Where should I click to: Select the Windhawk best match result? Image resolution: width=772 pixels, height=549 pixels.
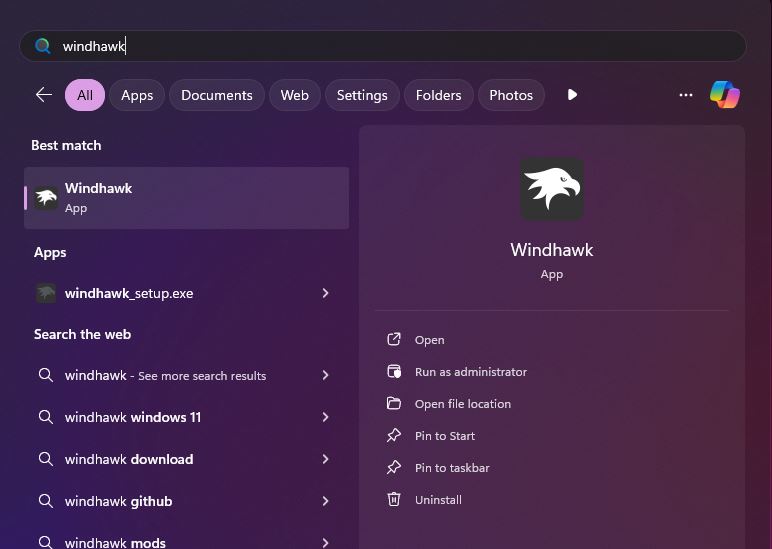click(x=186, y=197)
